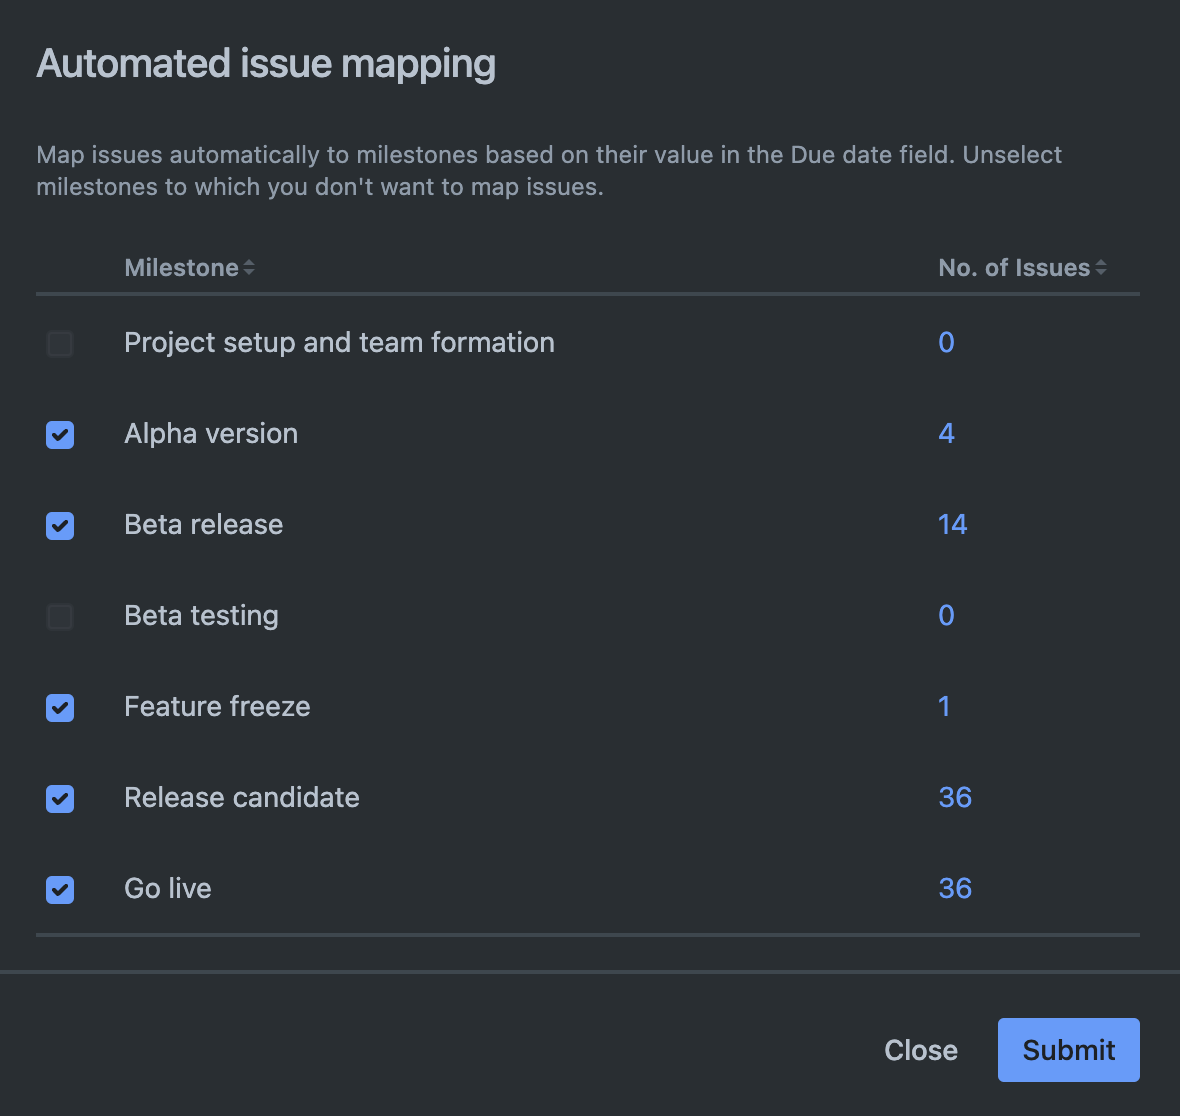Enable Project setup and team formation checkbox
Image resolution: width=1180 pixels, height=1116 pixels.
(x=60, y=344)
